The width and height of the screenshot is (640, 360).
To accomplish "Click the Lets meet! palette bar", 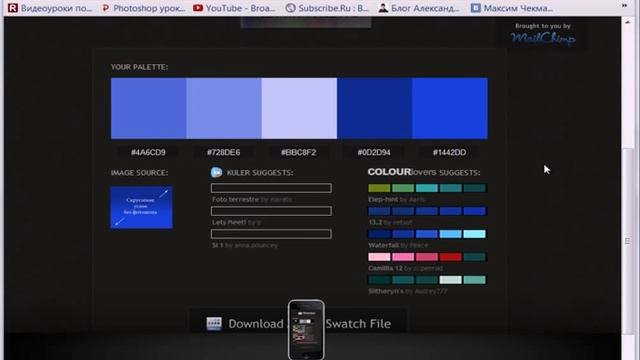I will 271,211.
